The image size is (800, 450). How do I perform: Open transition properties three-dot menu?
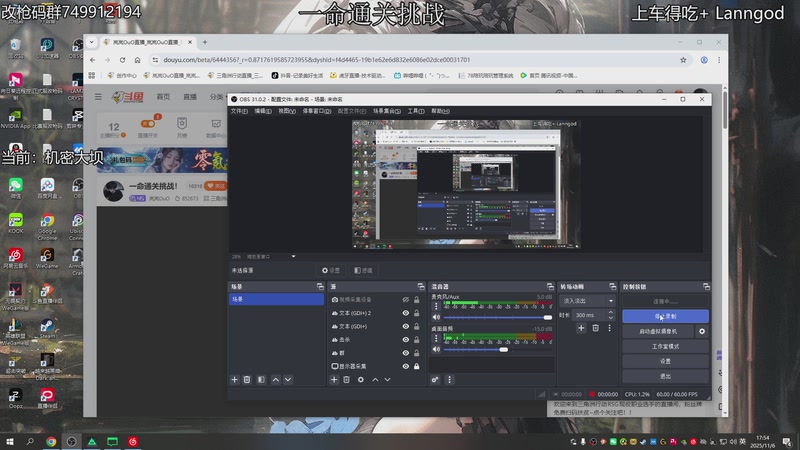[609, 328]
